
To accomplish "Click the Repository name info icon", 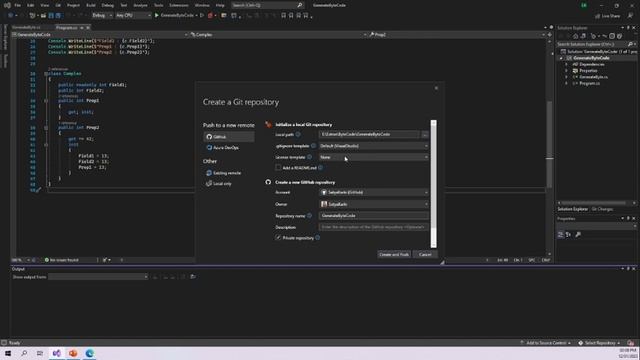I will point(309,216).
